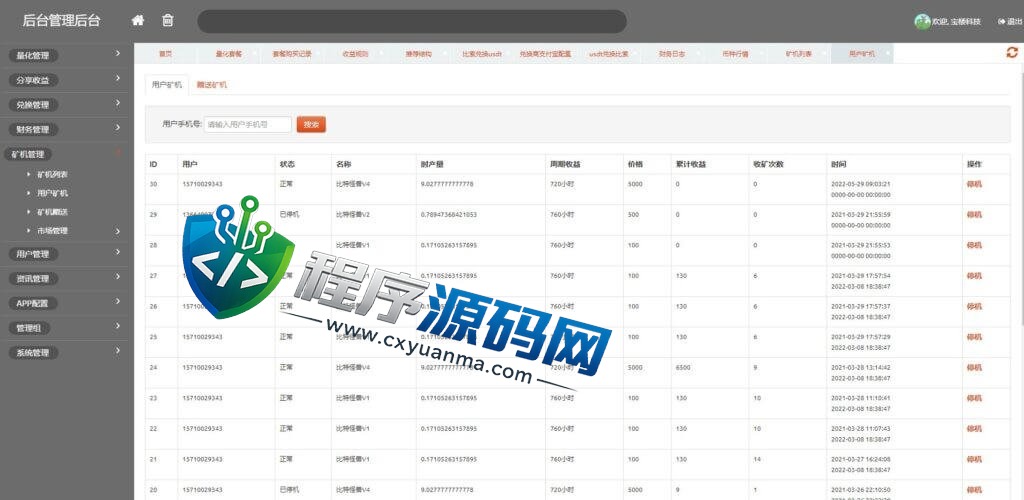Click the orange refresh icon beside the tabs
Viewport: 1024px width, 500px height.
coord(1012,53)
